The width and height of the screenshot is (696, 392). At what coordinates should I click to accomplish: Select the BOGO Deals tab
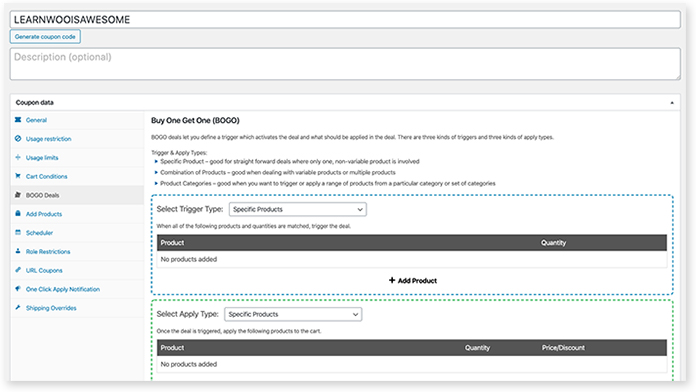pos(77,195)
